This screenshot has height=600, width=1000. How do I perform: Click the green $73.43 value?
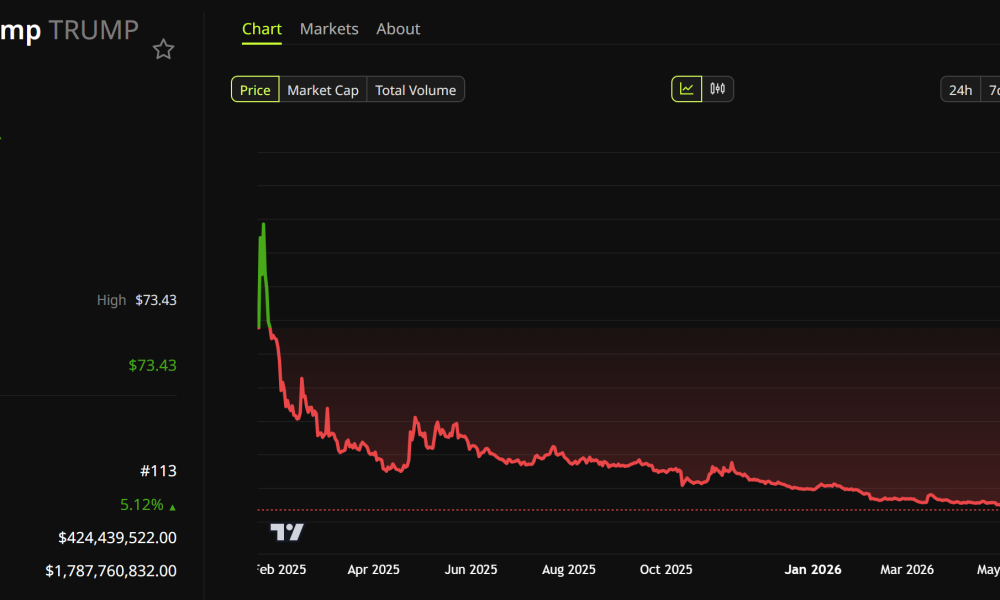(x=152, y=365)
